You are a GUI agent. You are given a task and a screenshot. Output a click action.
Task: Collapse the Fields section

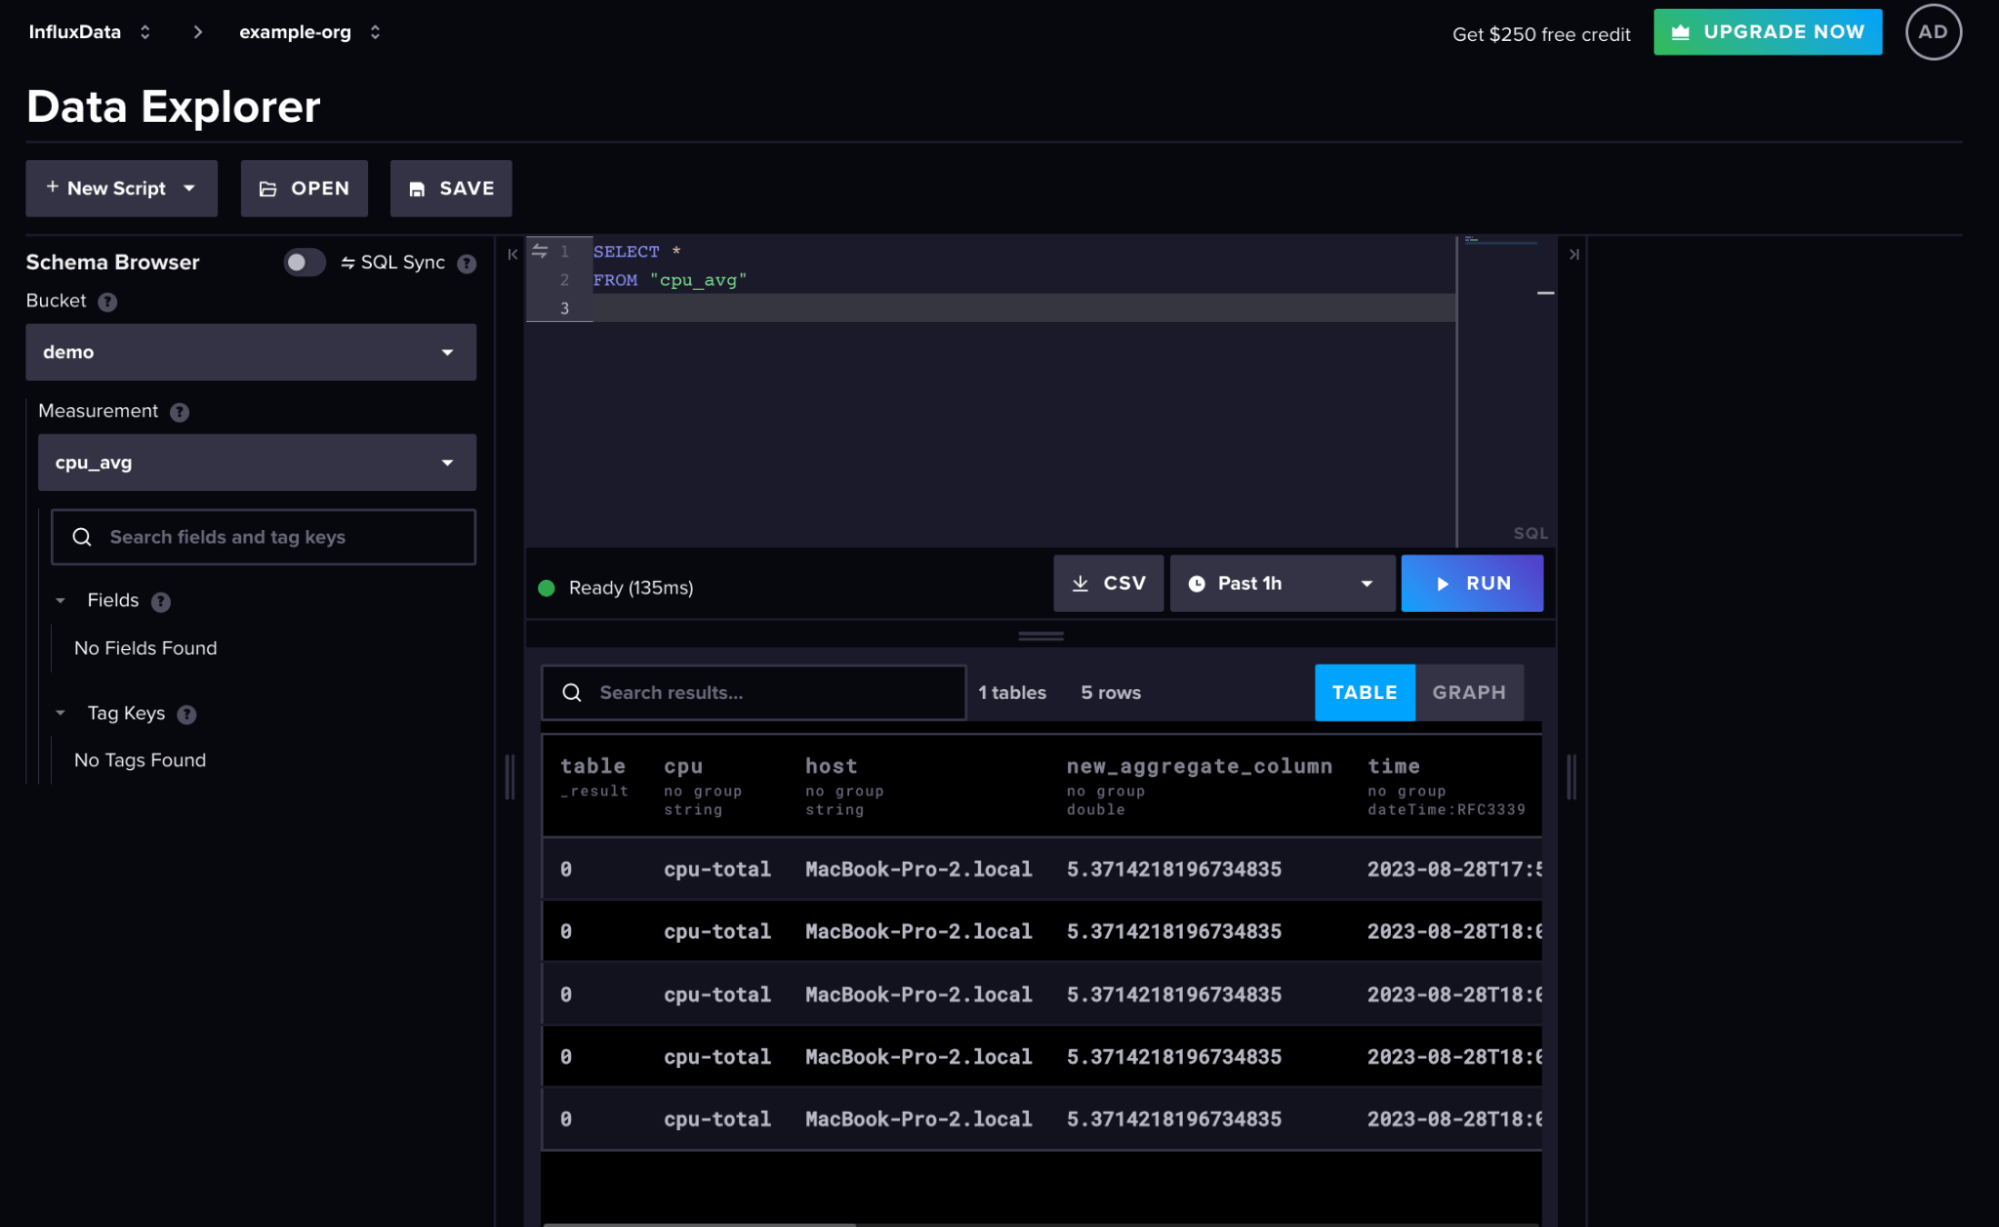click(61, 601)
